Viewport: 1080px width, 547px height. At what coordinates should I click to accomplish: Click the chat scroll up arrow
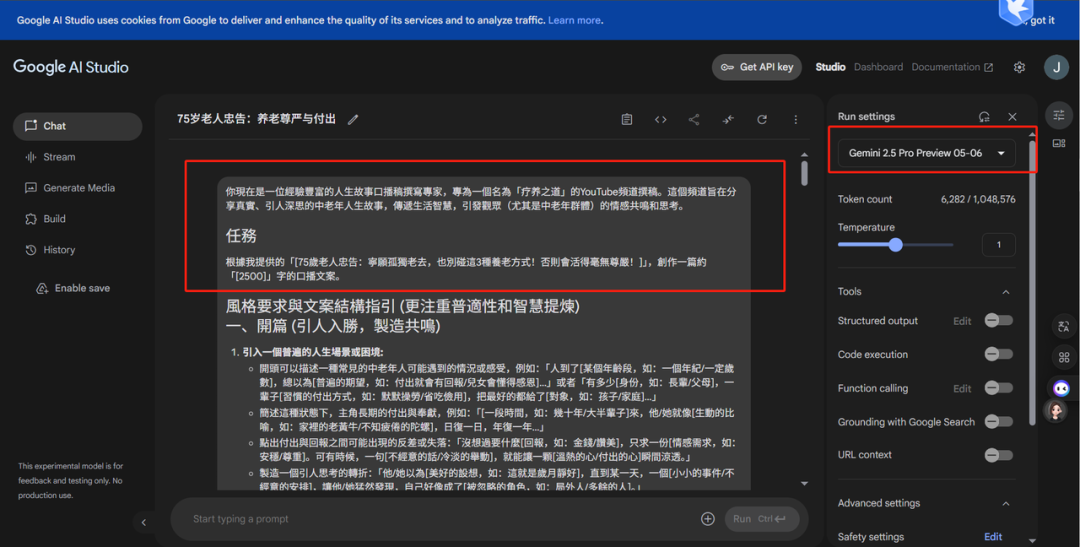[x=804, y=155]
